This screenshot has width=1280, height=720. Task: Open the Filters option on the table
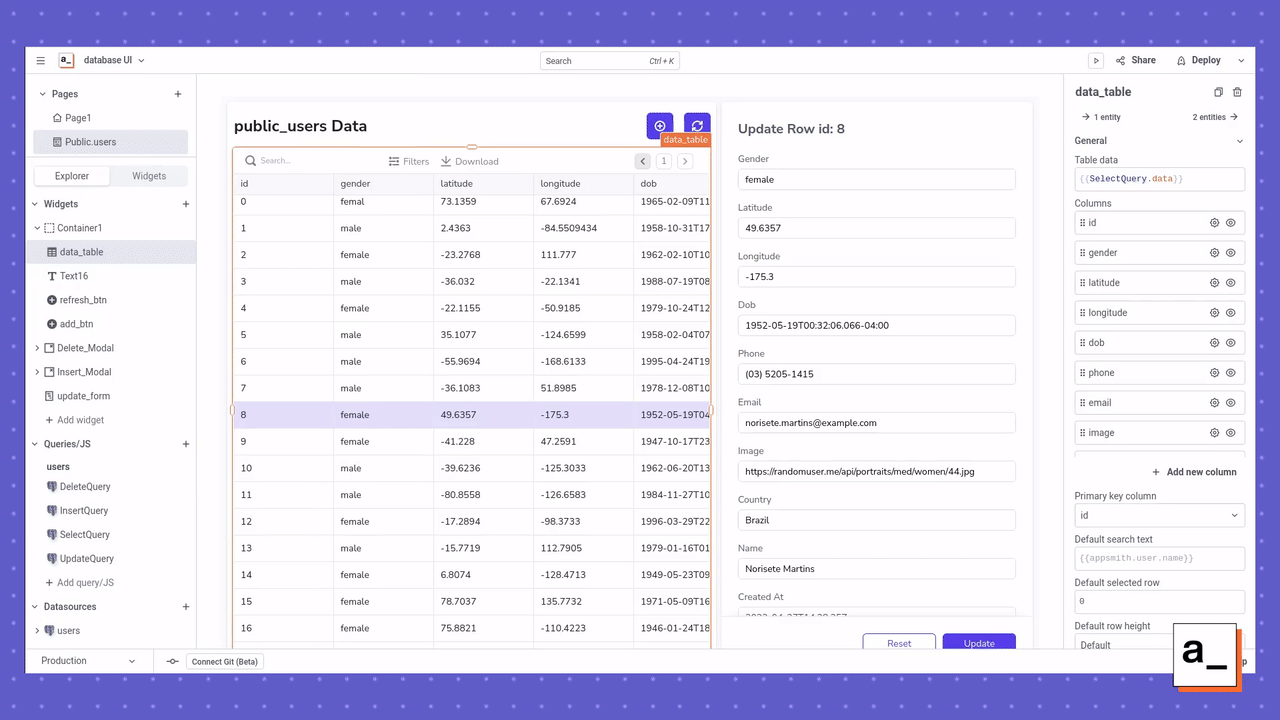(409, 161)
